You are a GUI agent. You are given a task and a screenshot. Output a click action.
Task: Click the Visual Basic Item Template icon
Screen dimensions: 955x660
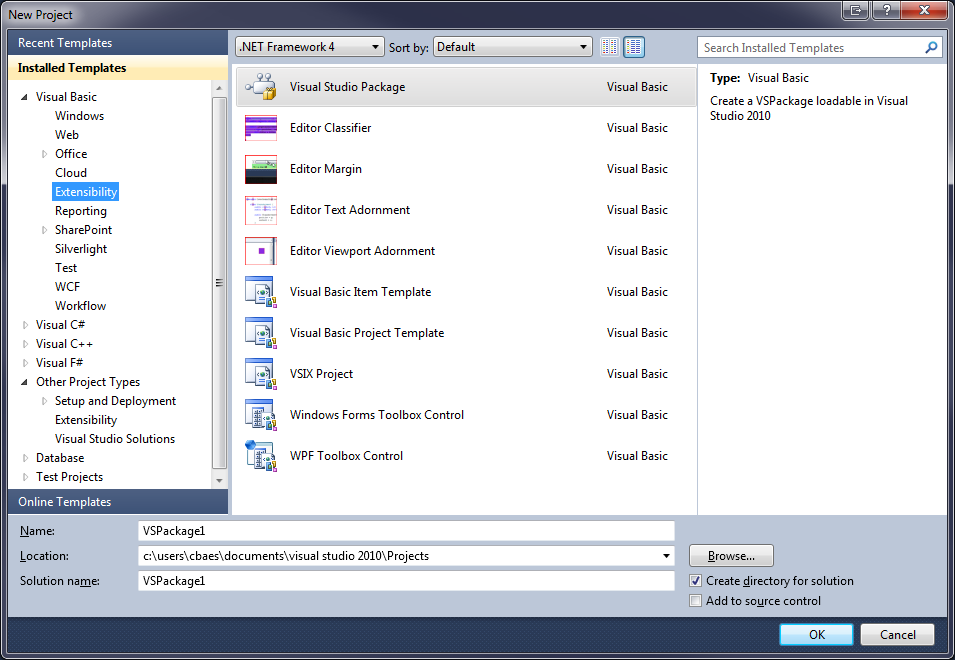pyautogui.click(x=261, y=292)
